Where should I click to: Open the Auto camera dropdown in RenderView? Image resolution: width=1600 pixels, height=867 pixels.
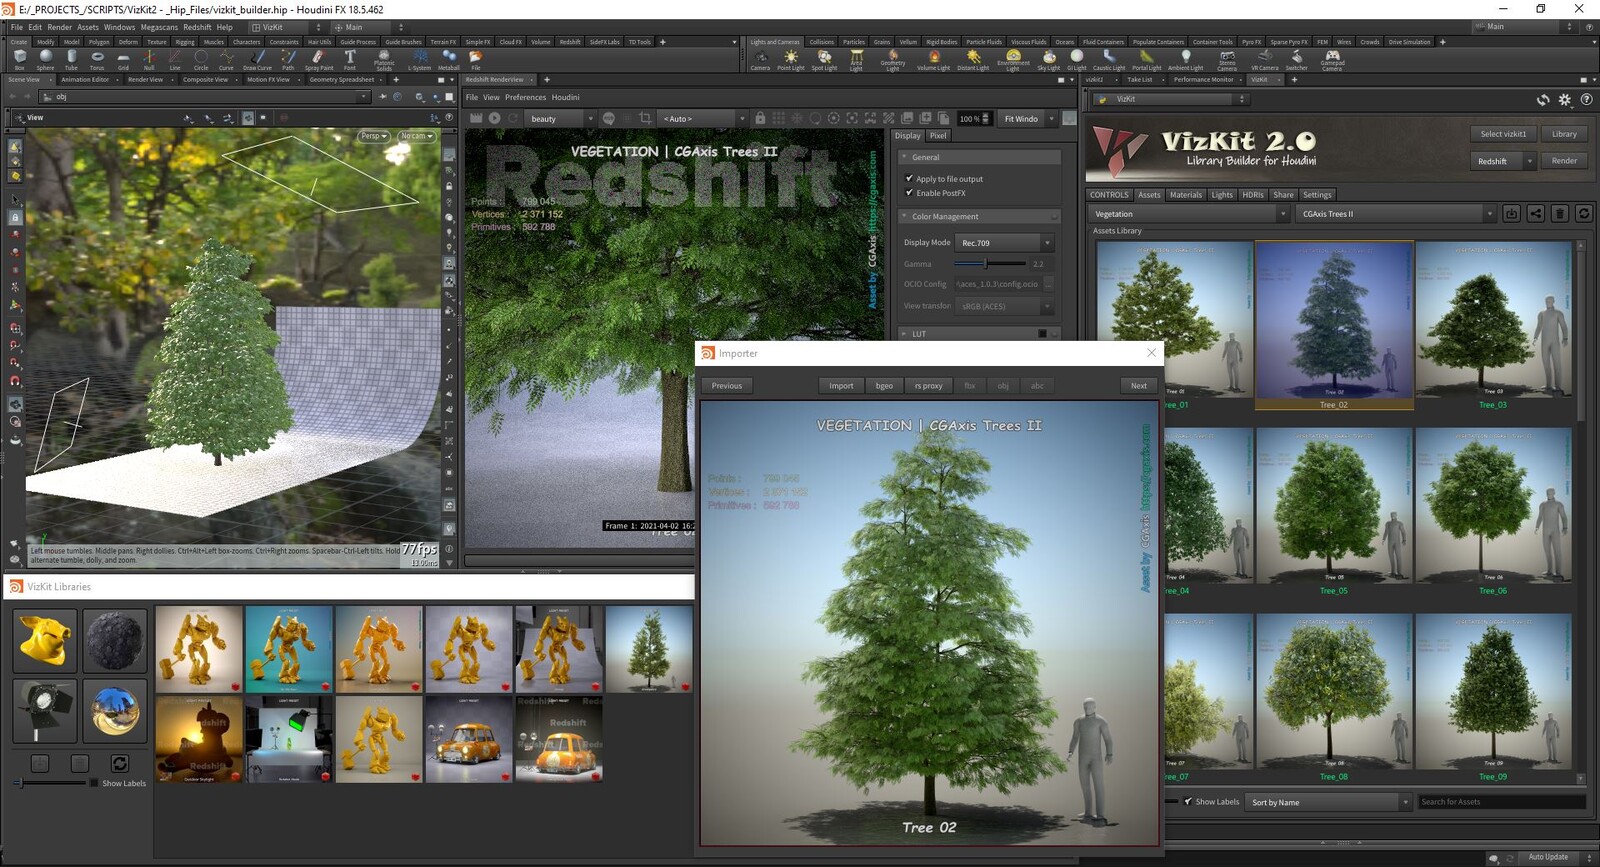point(703,118)
